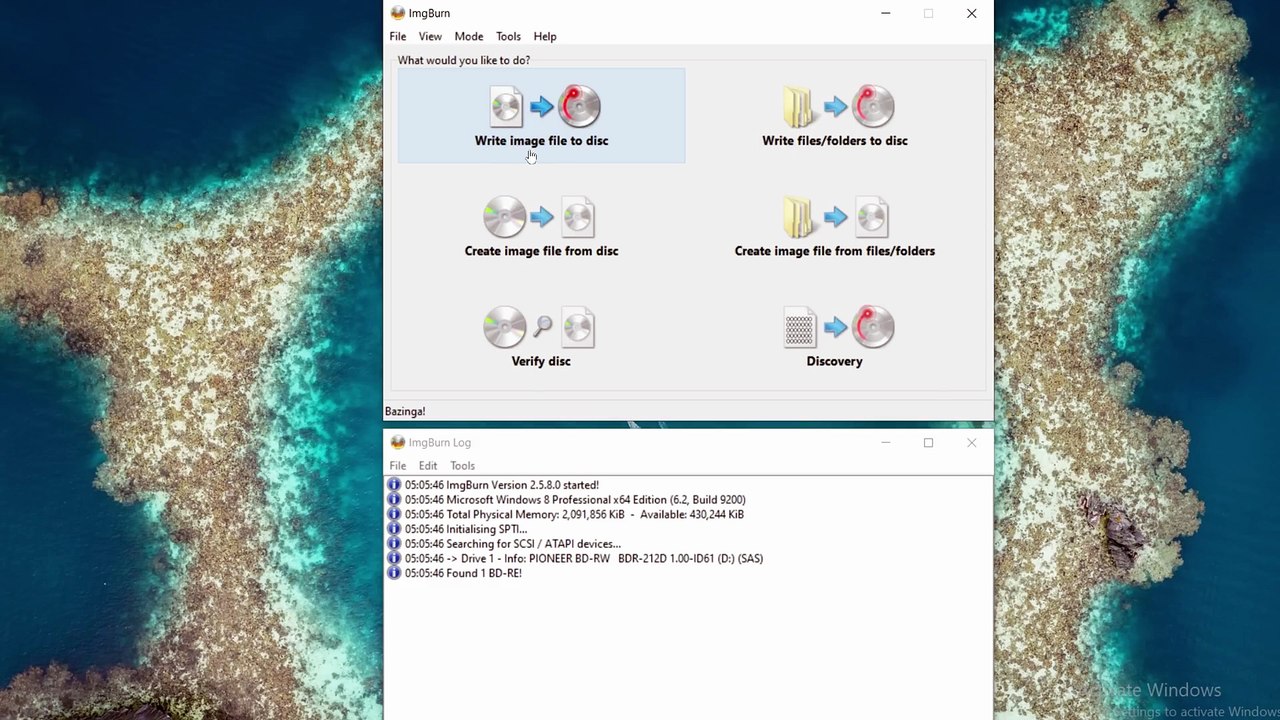The width and height of the screenshot is (1280, 720).
Task: Open the File menu in ImgBurn Log window
Action: coord(398,466)
